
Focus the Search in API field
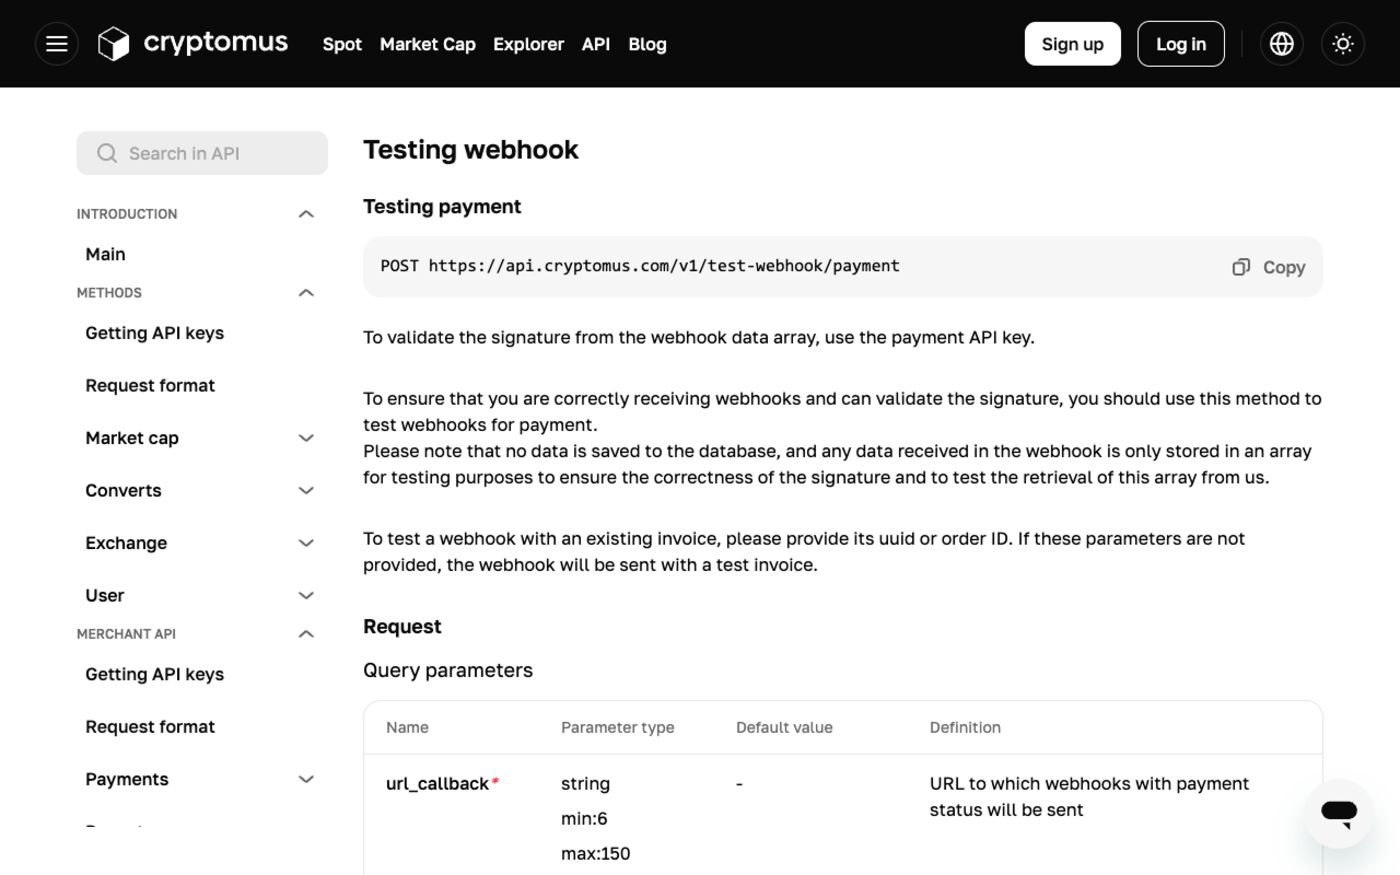[x=202, y=153]
